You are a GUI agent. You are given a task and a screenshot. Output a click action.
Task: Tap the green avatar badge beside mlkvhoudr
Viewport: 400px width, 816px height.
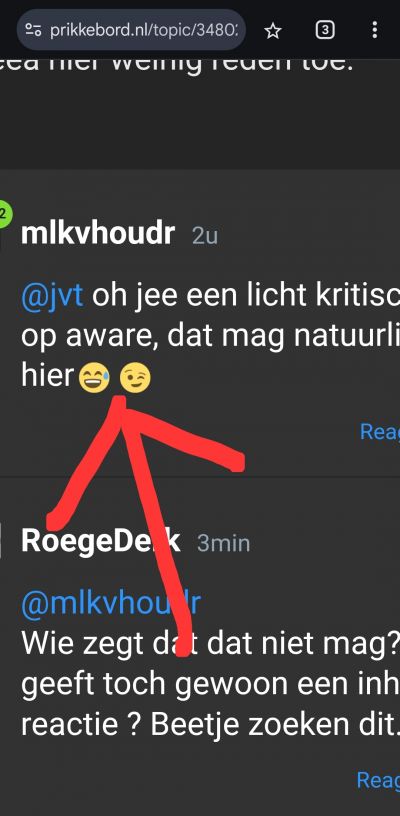[5, 212]
